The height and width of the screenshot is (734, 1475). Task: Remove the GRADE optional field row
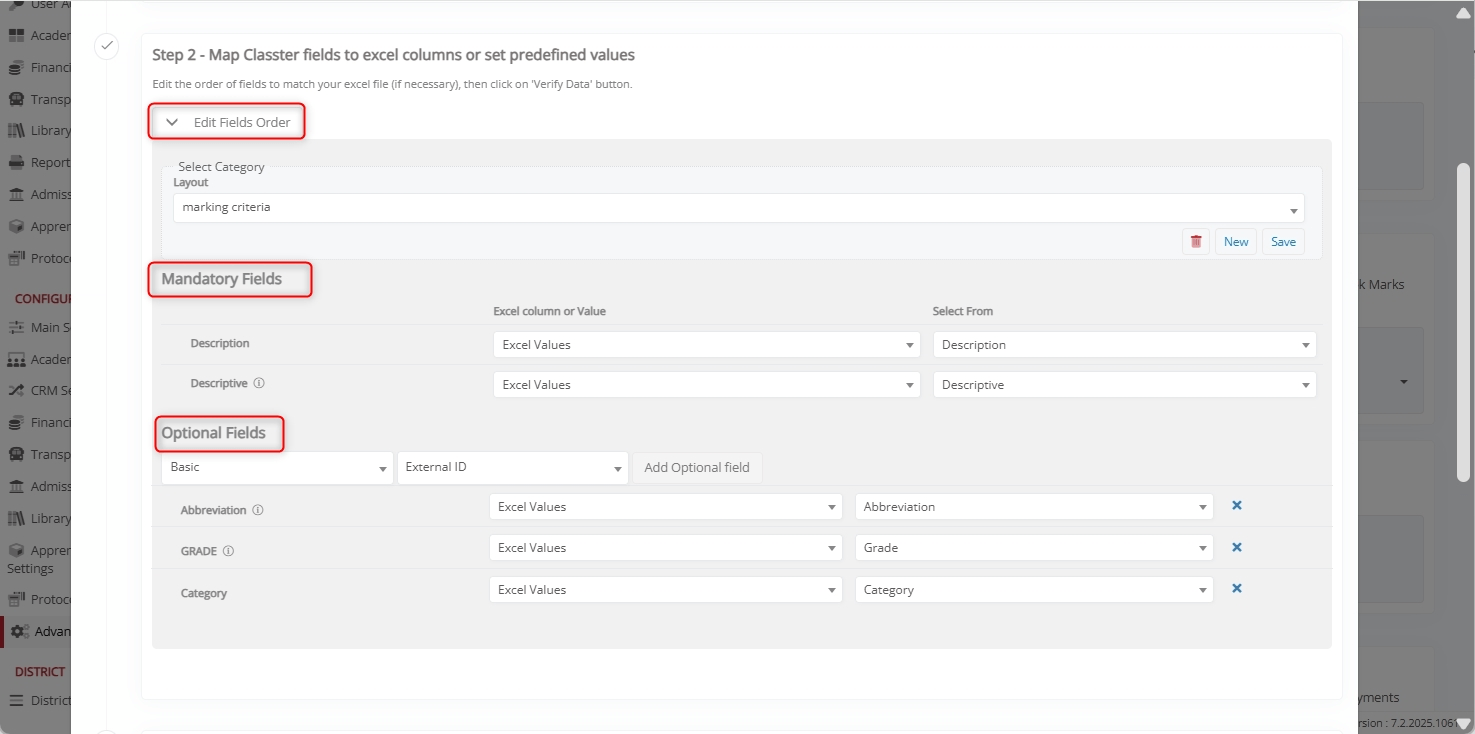tap(1236, 548)
